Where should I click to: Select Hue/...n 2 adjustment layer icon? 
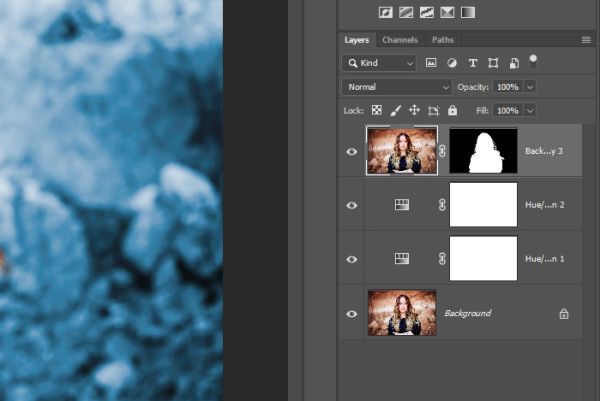(x=402, y=205)
